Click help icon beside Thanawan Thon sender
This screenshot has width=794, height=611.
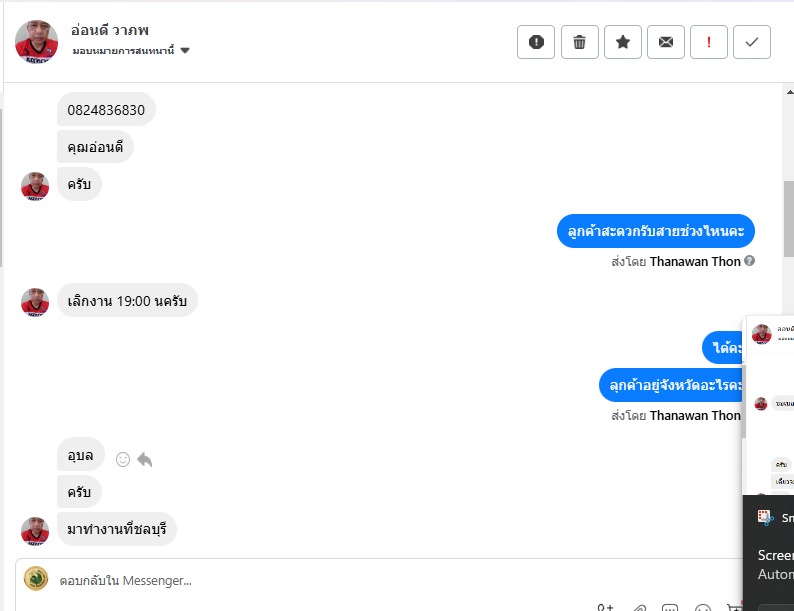point(749,261)
